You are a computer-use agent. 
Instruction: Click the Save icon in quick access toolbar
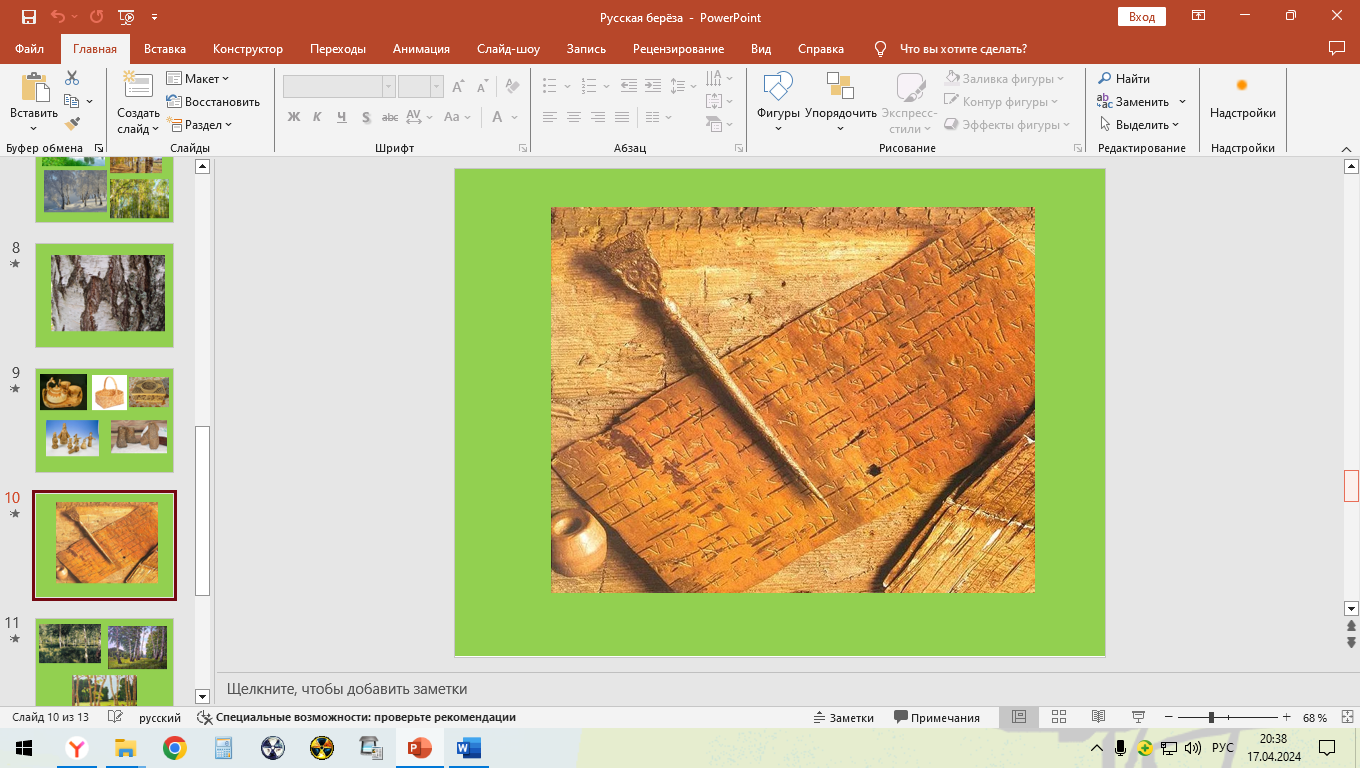click(28, 17)
